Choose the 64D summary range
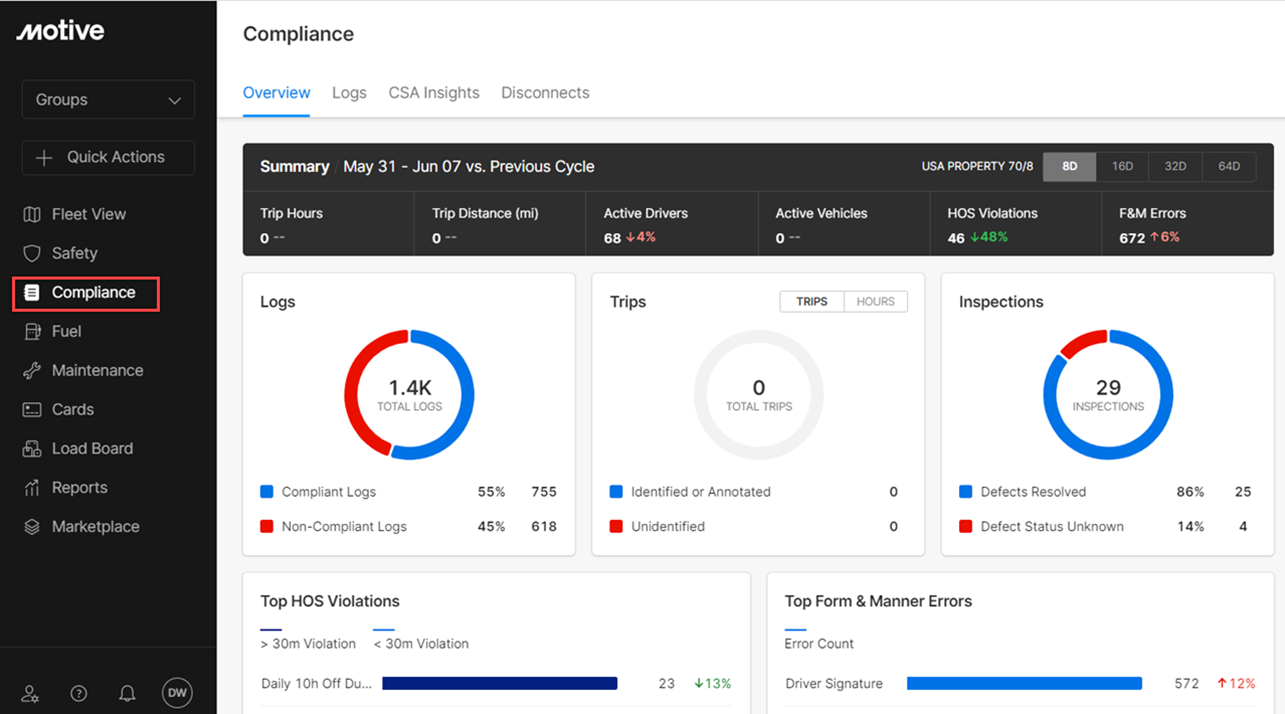The image size is (1285, 714). (x=1228, y=167)
